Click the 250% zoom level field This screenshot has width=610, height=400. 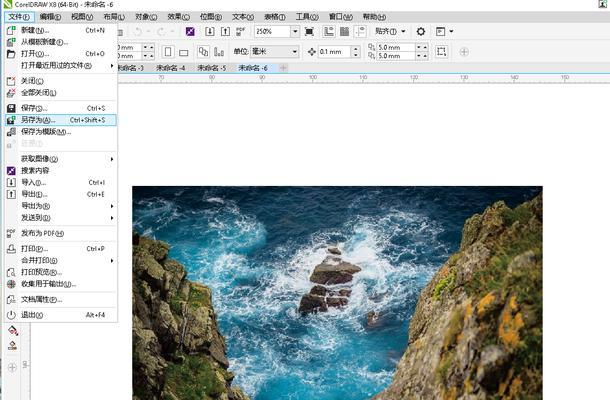[x=272, y=32]
